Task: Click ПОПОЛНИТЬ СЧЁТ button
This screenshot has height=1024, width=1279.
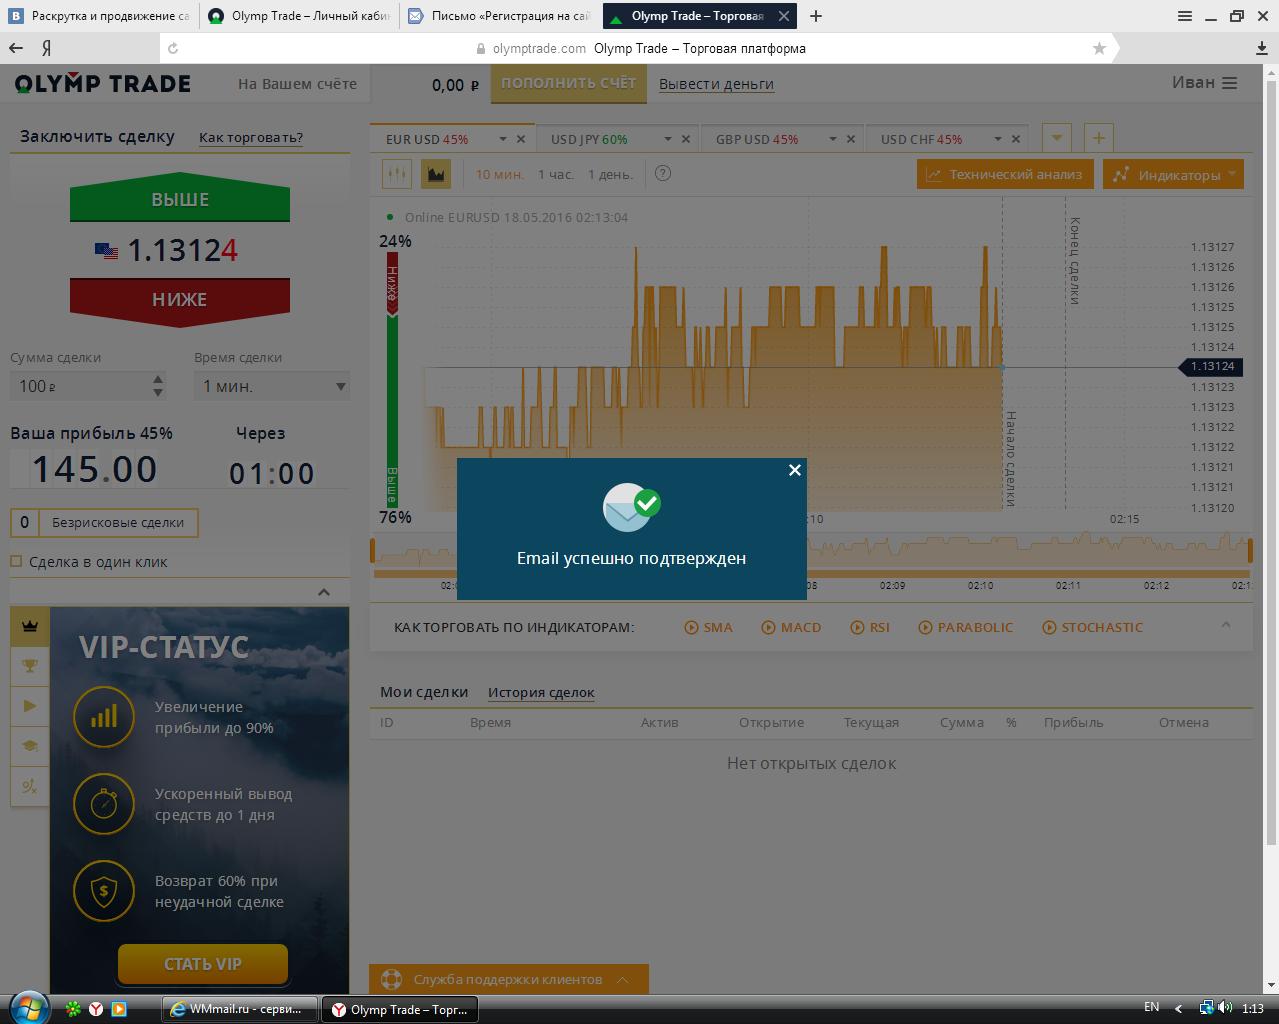Action: point(568,84)
